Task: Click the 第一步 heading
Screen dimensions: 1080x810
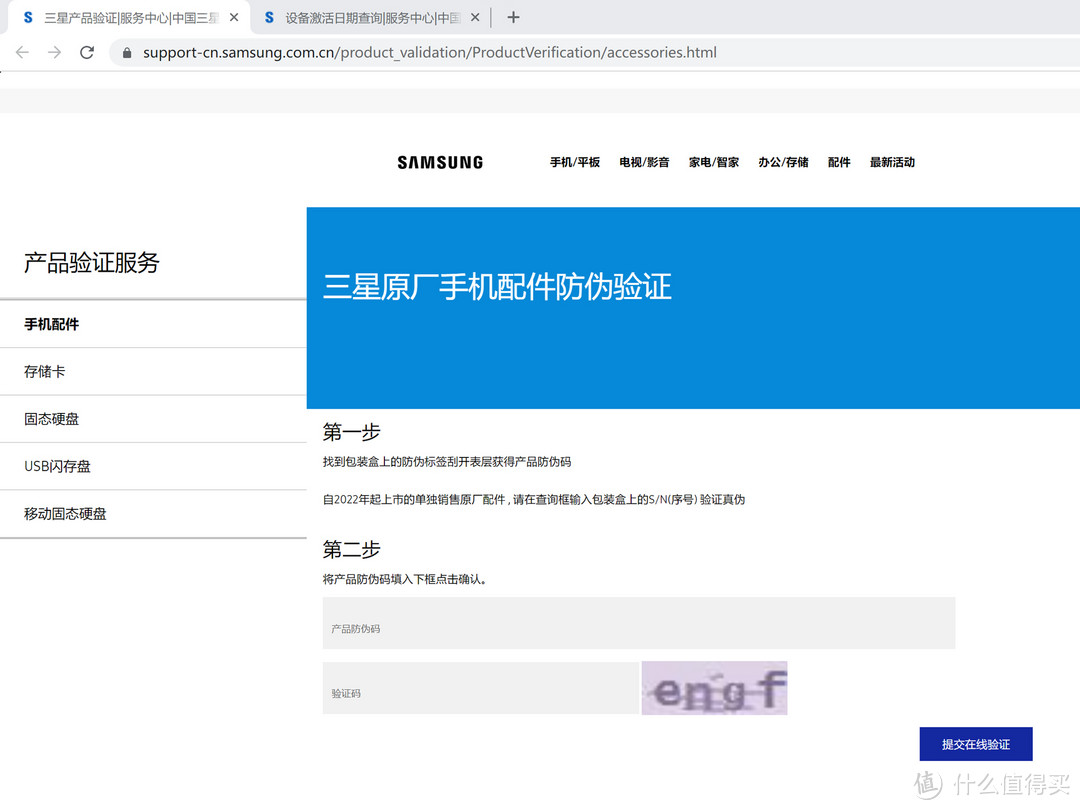Action: [x=351, y=433]
